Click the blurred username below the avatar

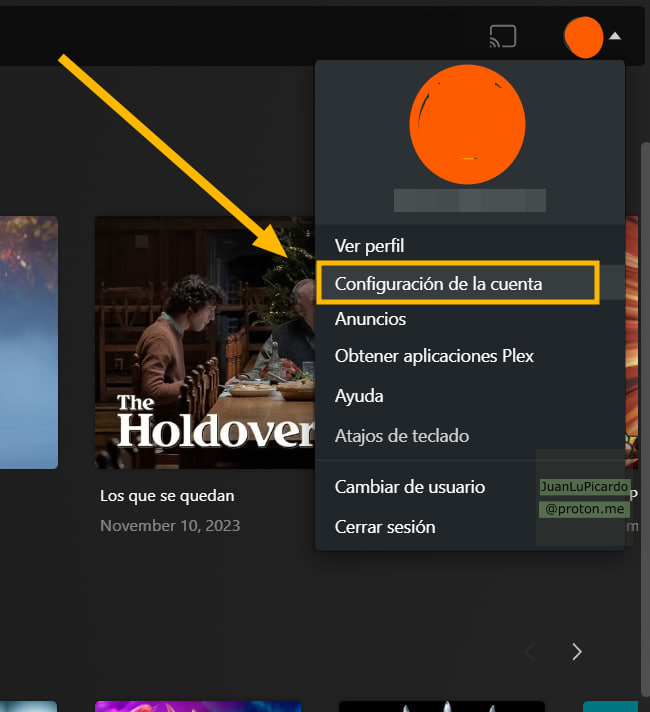469,199
